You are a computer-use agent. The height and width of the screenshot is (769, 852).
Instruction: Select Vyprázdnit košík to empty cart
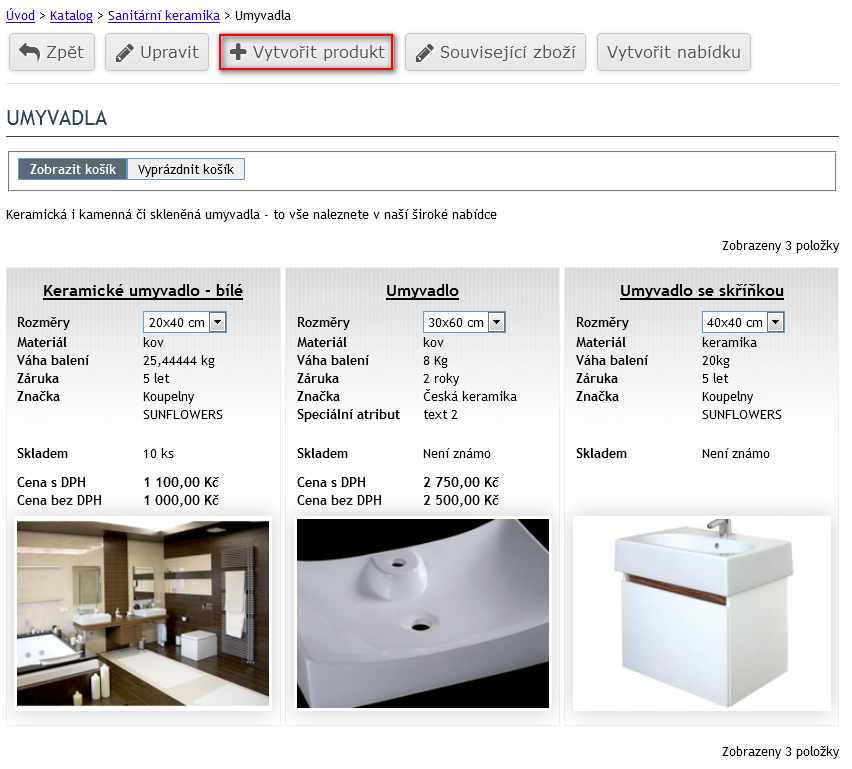(x=186, y=169)
